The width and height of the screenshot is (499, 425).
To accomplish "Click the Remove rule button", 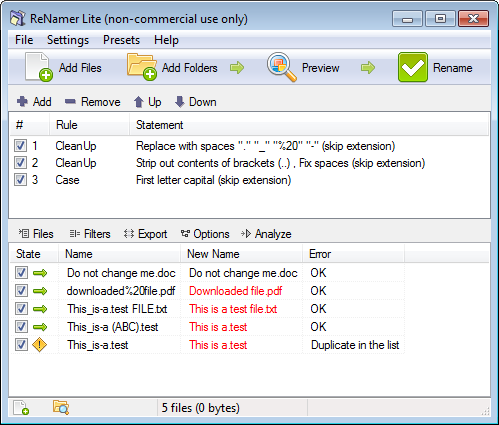I will pyautogui.click(x=92, y=102).
